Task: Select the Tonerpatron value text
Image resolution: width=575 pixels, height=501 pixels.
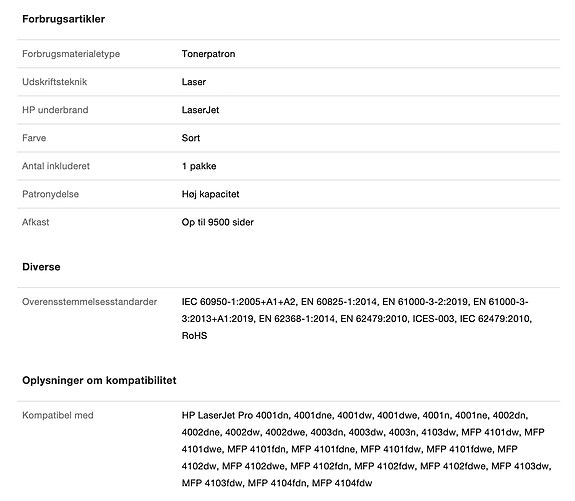Action: click(x=208, y=54)
